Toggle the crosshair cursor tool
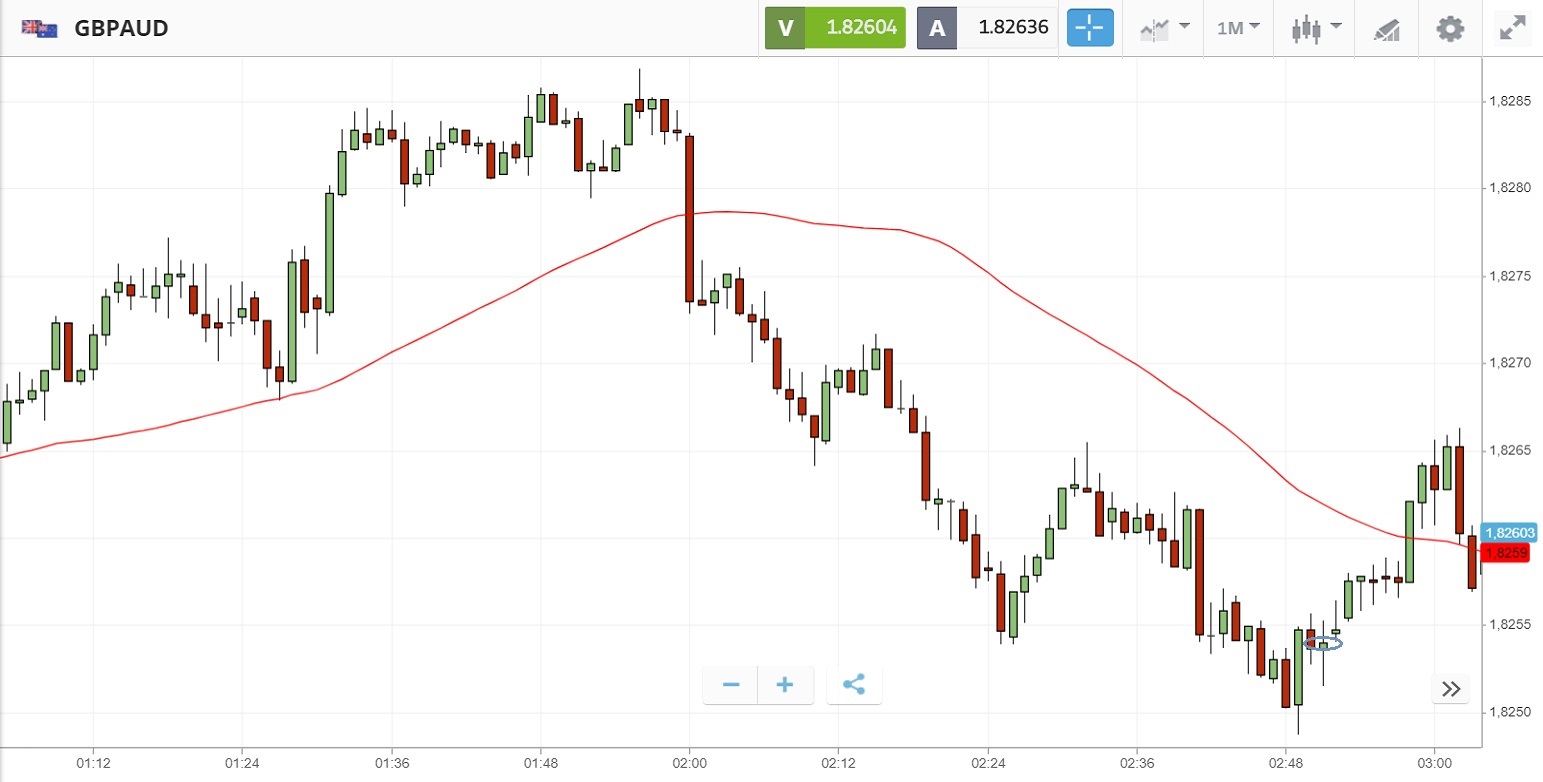 [x=1089, y=28]
